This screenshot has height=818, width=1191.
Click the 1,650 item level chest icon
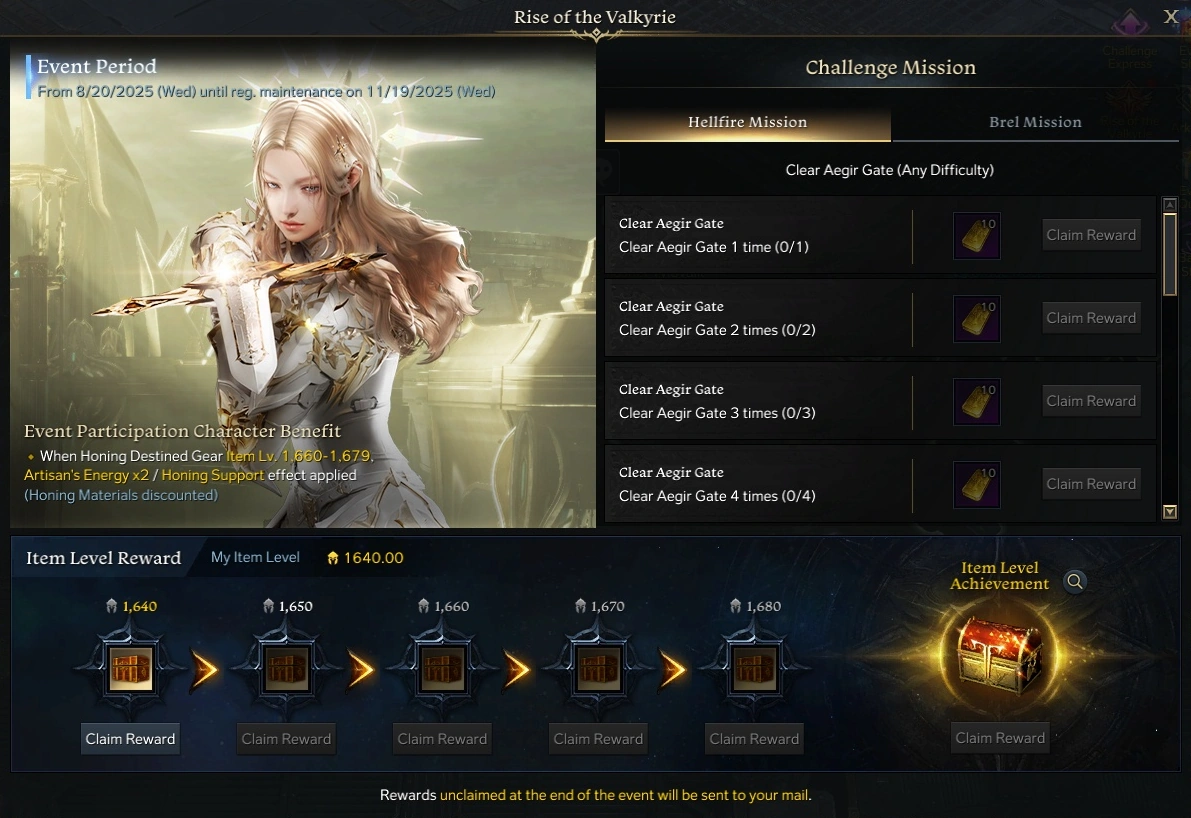(286, 669)
